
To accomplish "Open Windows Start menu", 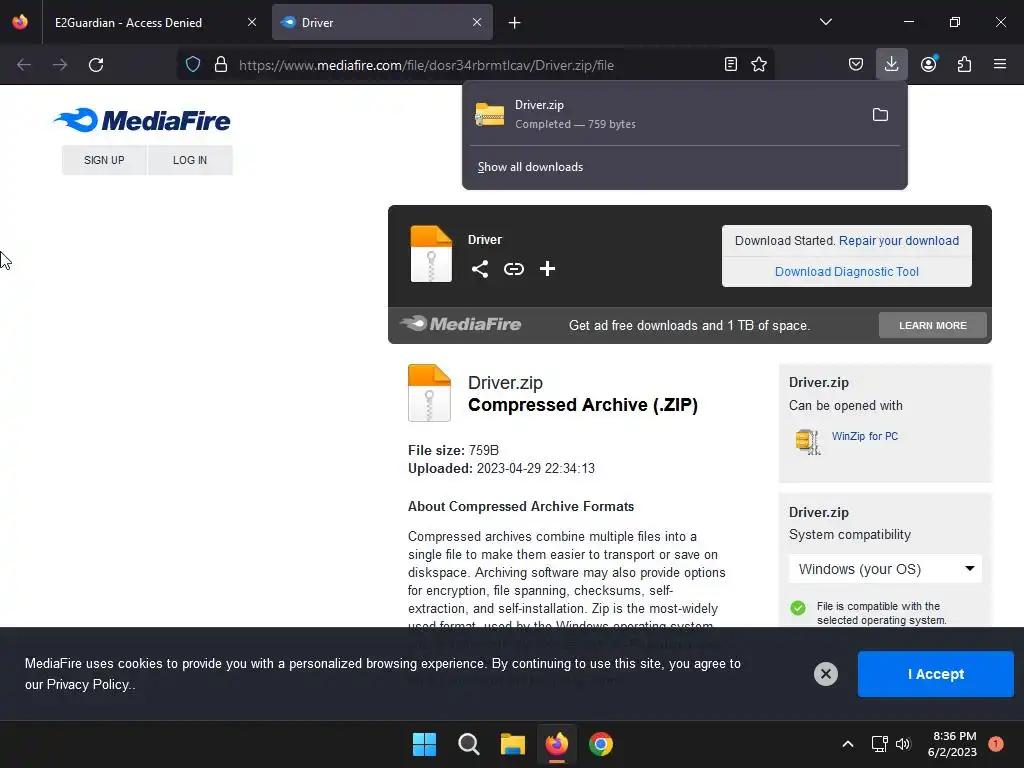I will tap(424, 744).
